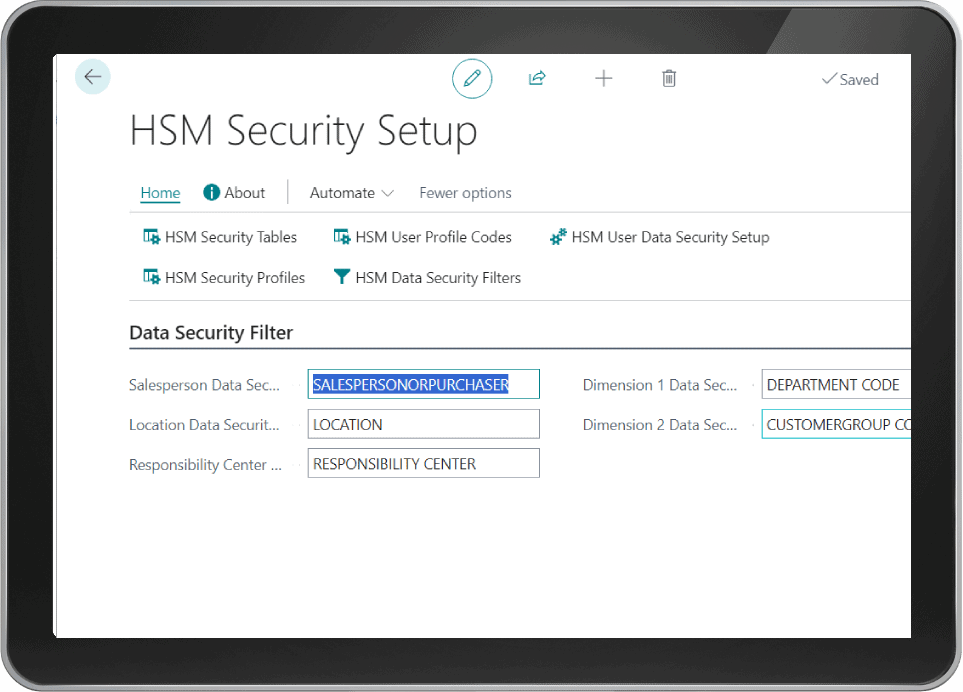The image size is (963, 692).
Task: Click the Responsibility Center ... label
Action: click(x=205, y=465)
